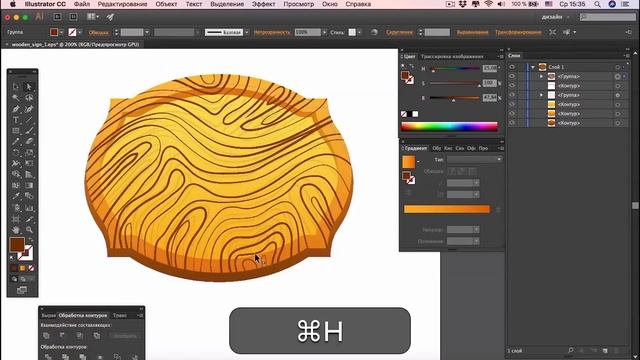Open the gradient Тип dropdown

coord(474,159)
